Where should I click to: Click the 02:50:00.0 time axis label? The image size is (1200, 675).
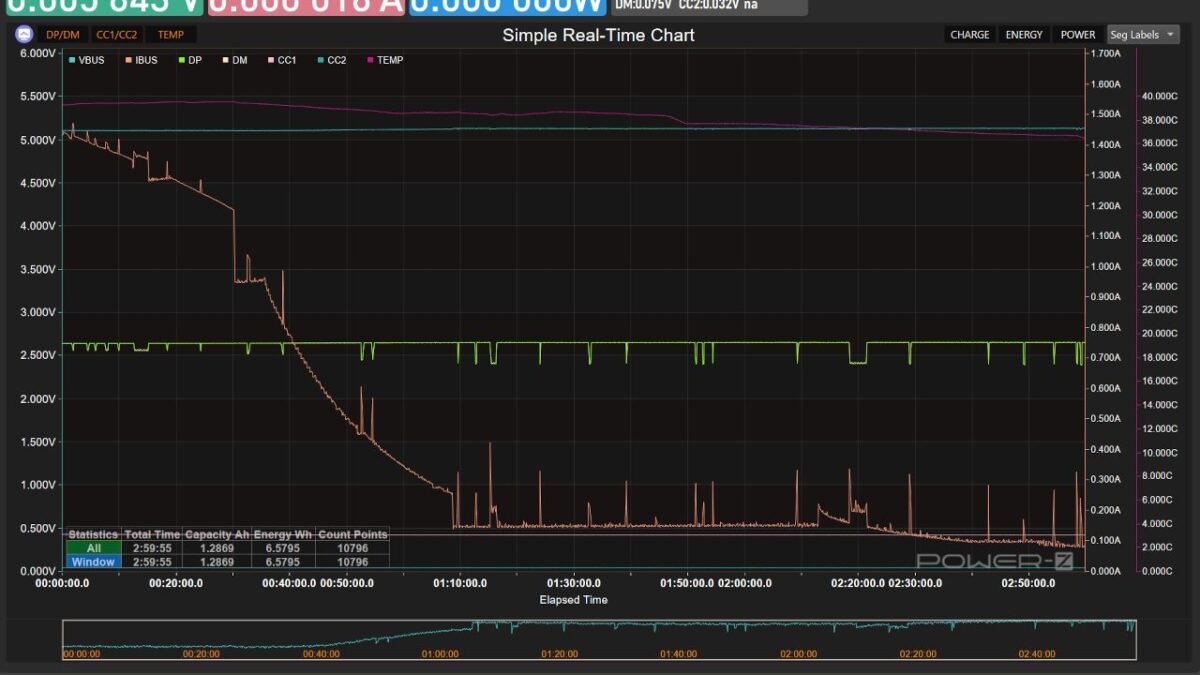1030,583
